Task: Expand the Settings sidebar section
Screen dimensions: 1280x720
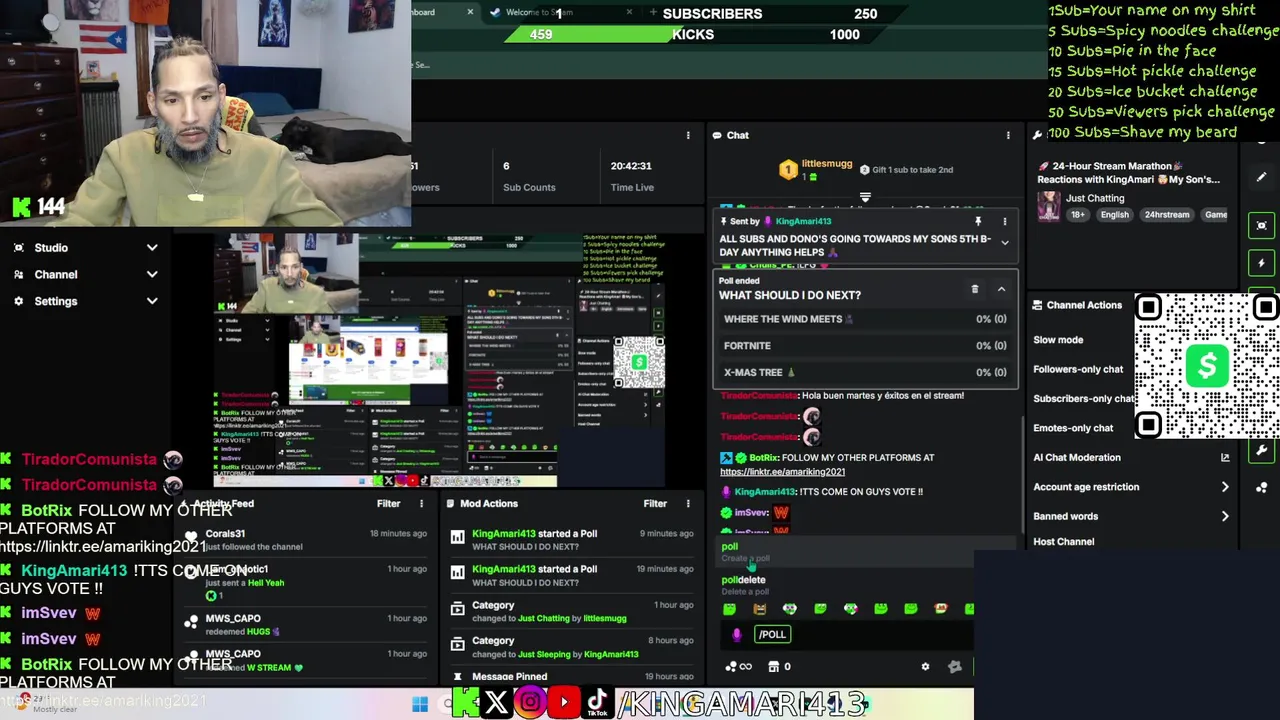Action: pyautogui.click(x=85, y=301)
